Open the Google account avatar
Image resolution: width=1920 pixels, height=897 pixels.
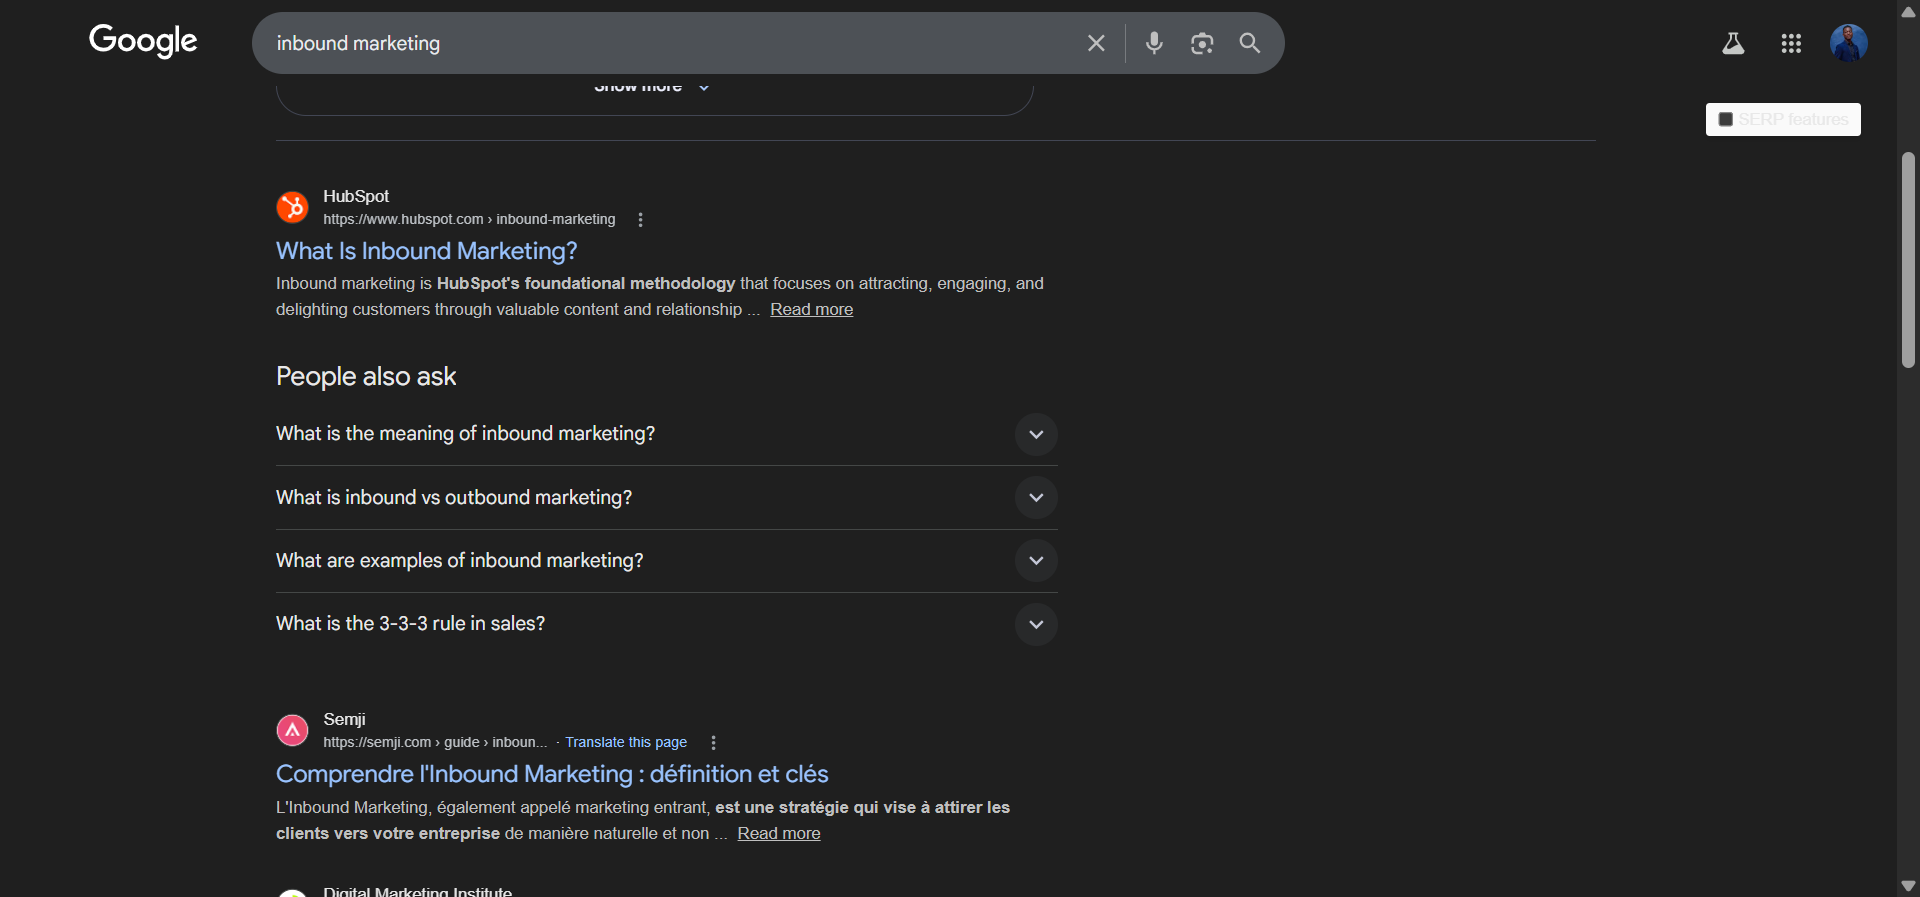point(1849,43)
